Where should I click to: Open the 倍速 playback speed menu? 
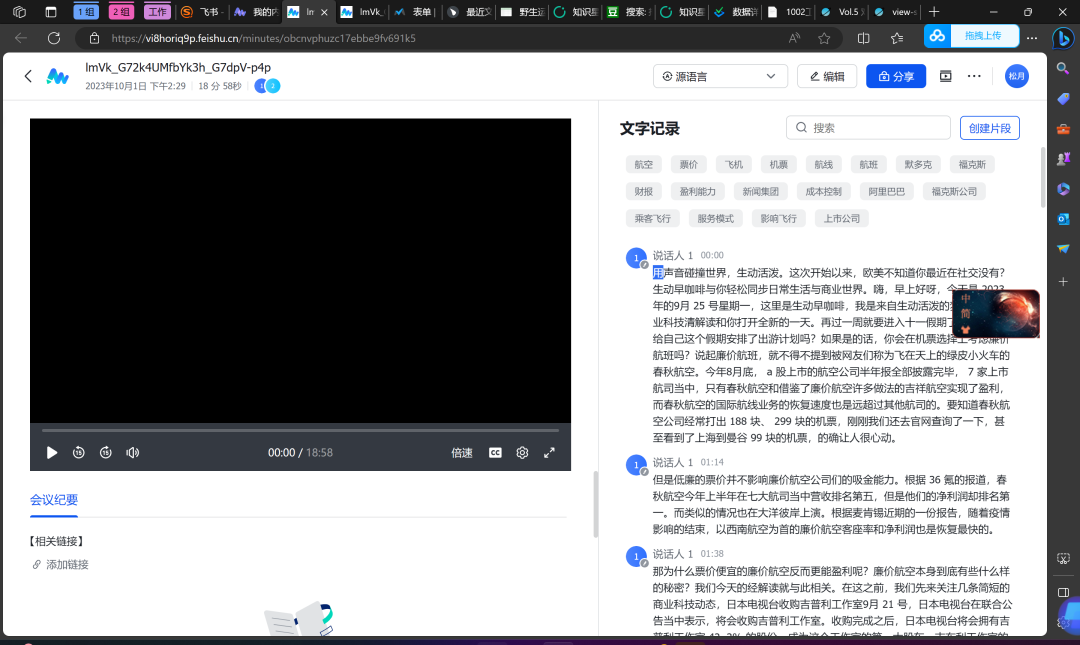pos(461,453)
